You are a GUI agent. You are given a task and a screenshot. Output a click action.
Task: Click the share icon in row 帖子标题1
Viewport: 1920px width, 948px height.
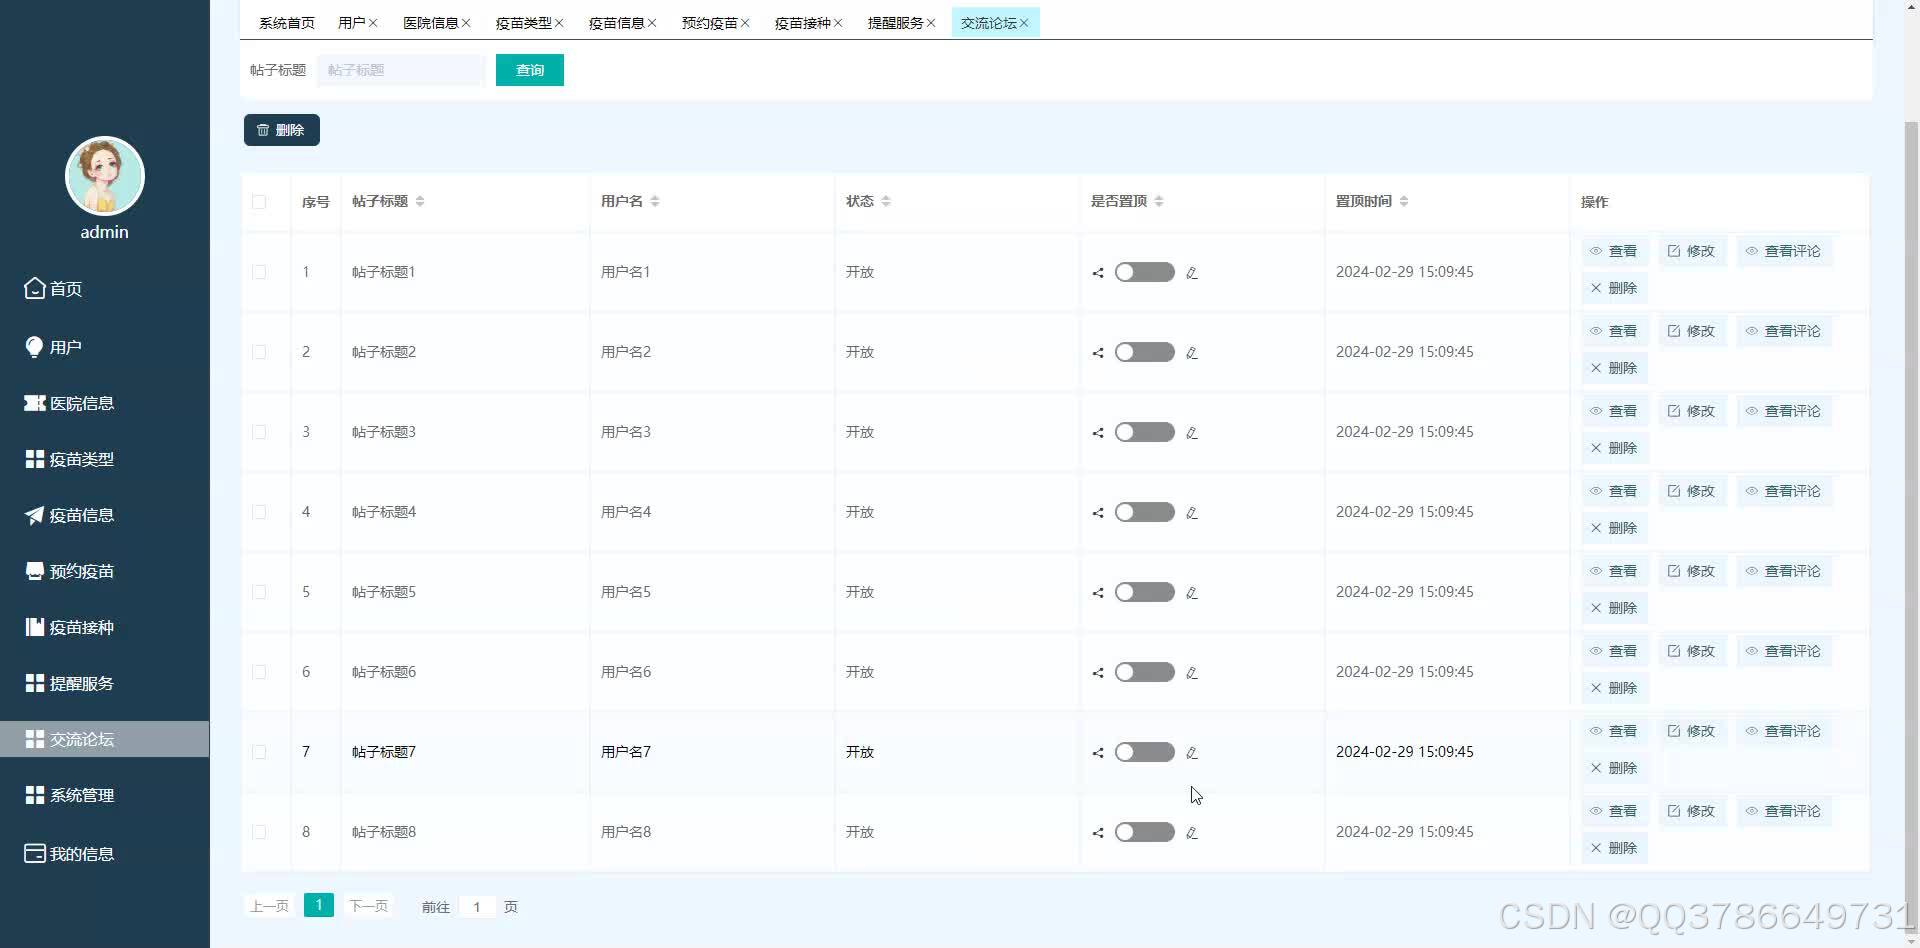pyautogui.click(x=1098, y=273)
